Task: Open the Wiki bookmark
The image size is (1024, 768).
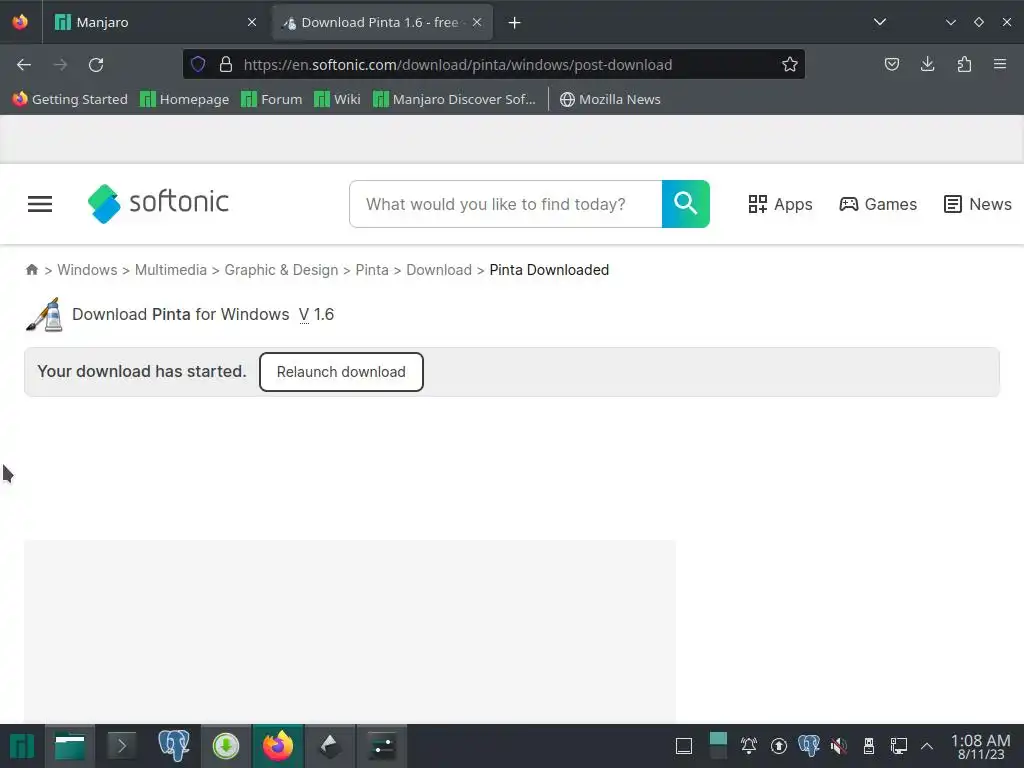Action: 338,99
